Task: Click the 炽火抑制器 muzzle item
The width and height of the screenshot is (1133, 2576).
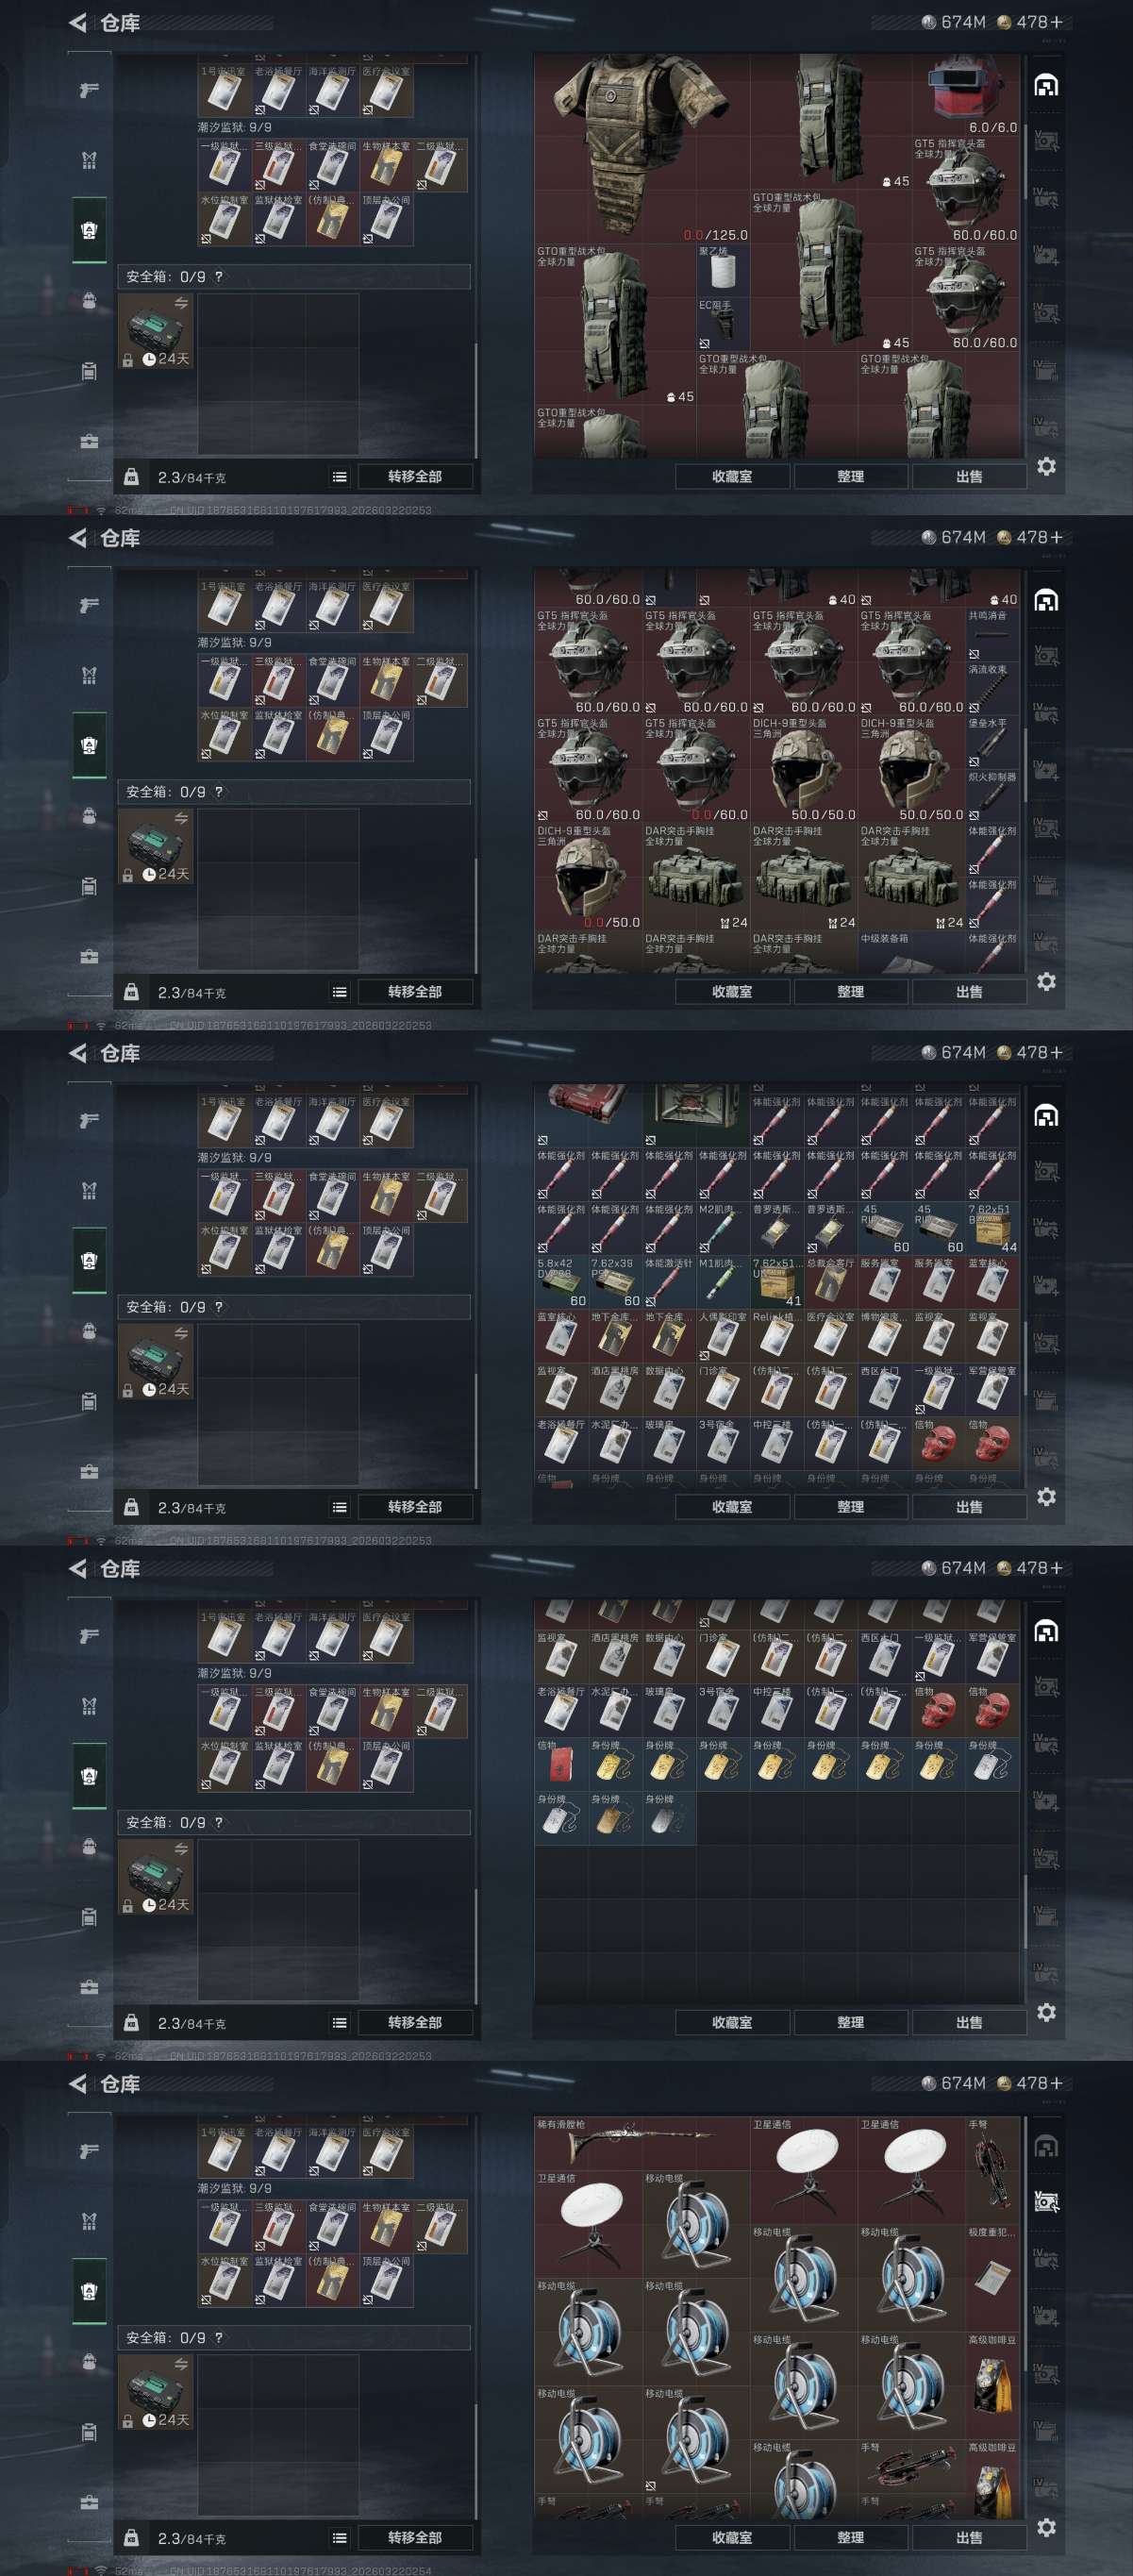Action: pyautogui.click(x=992, y=795)
